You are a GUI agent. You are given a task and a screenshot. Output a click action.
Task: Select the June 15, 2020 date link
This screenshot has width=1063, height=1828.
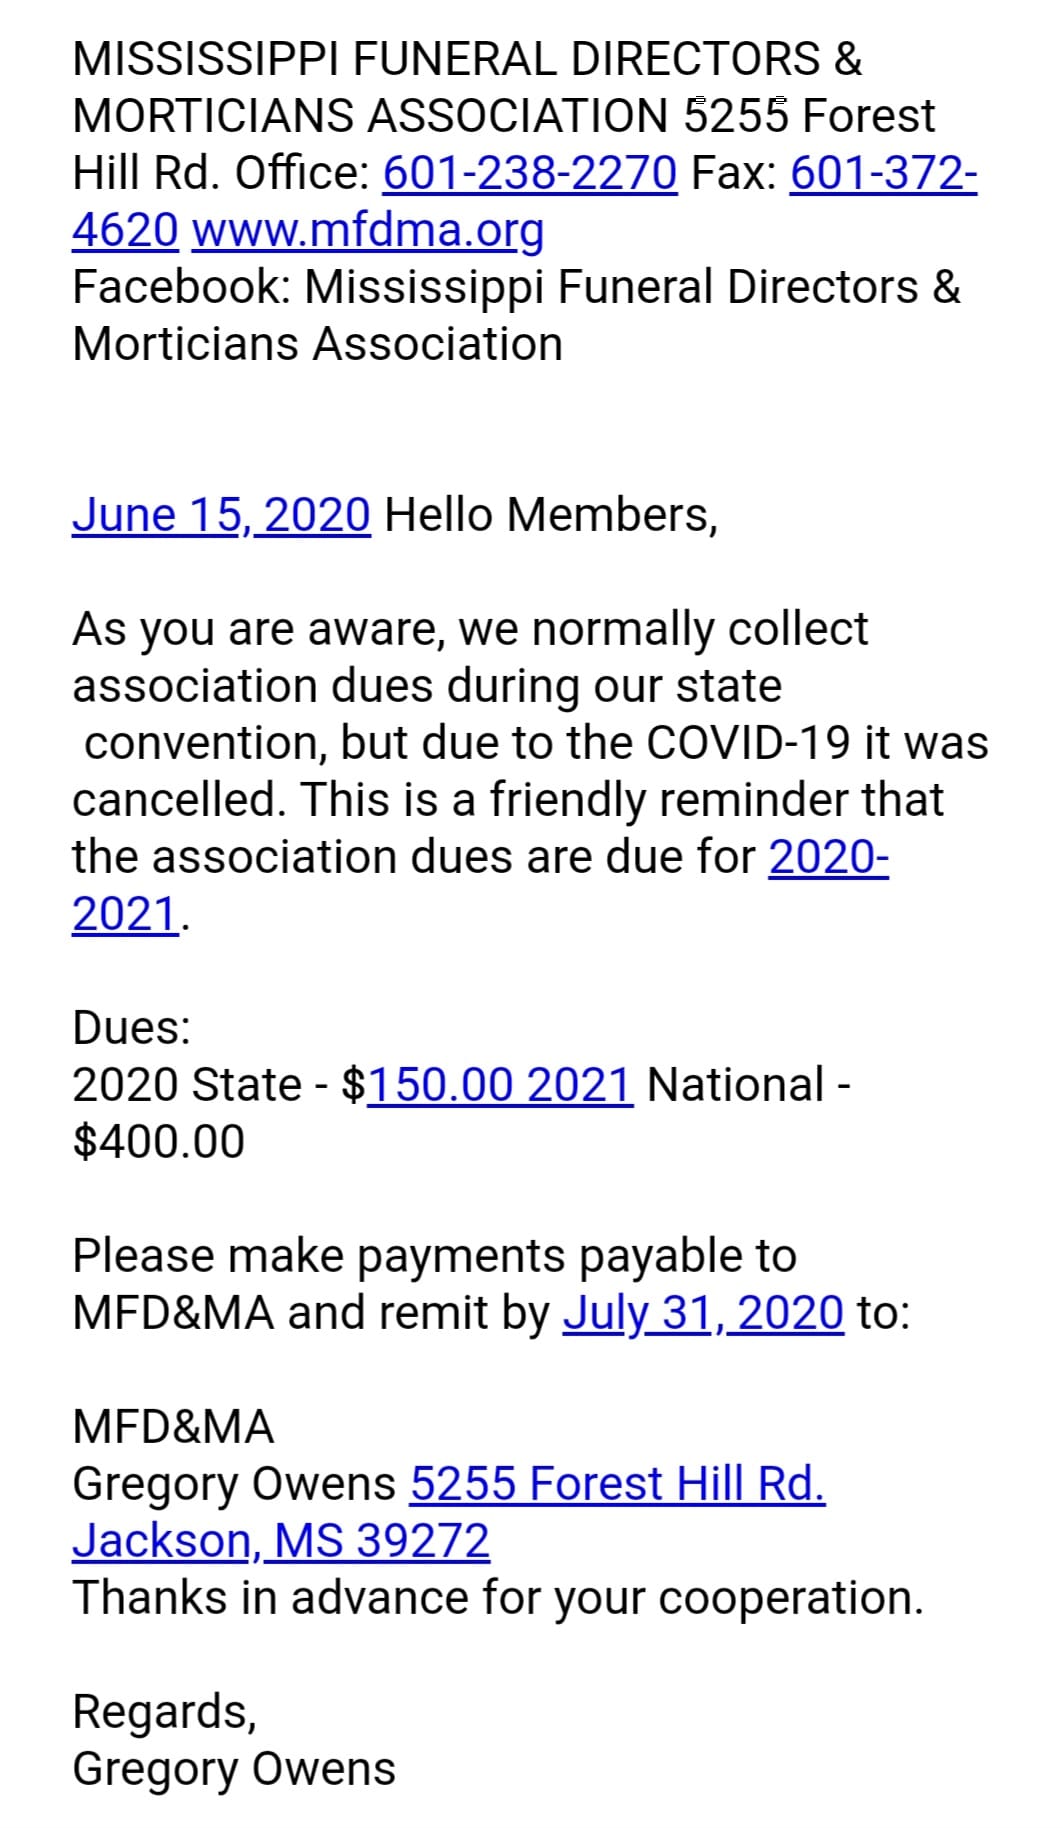coord(221,515)
